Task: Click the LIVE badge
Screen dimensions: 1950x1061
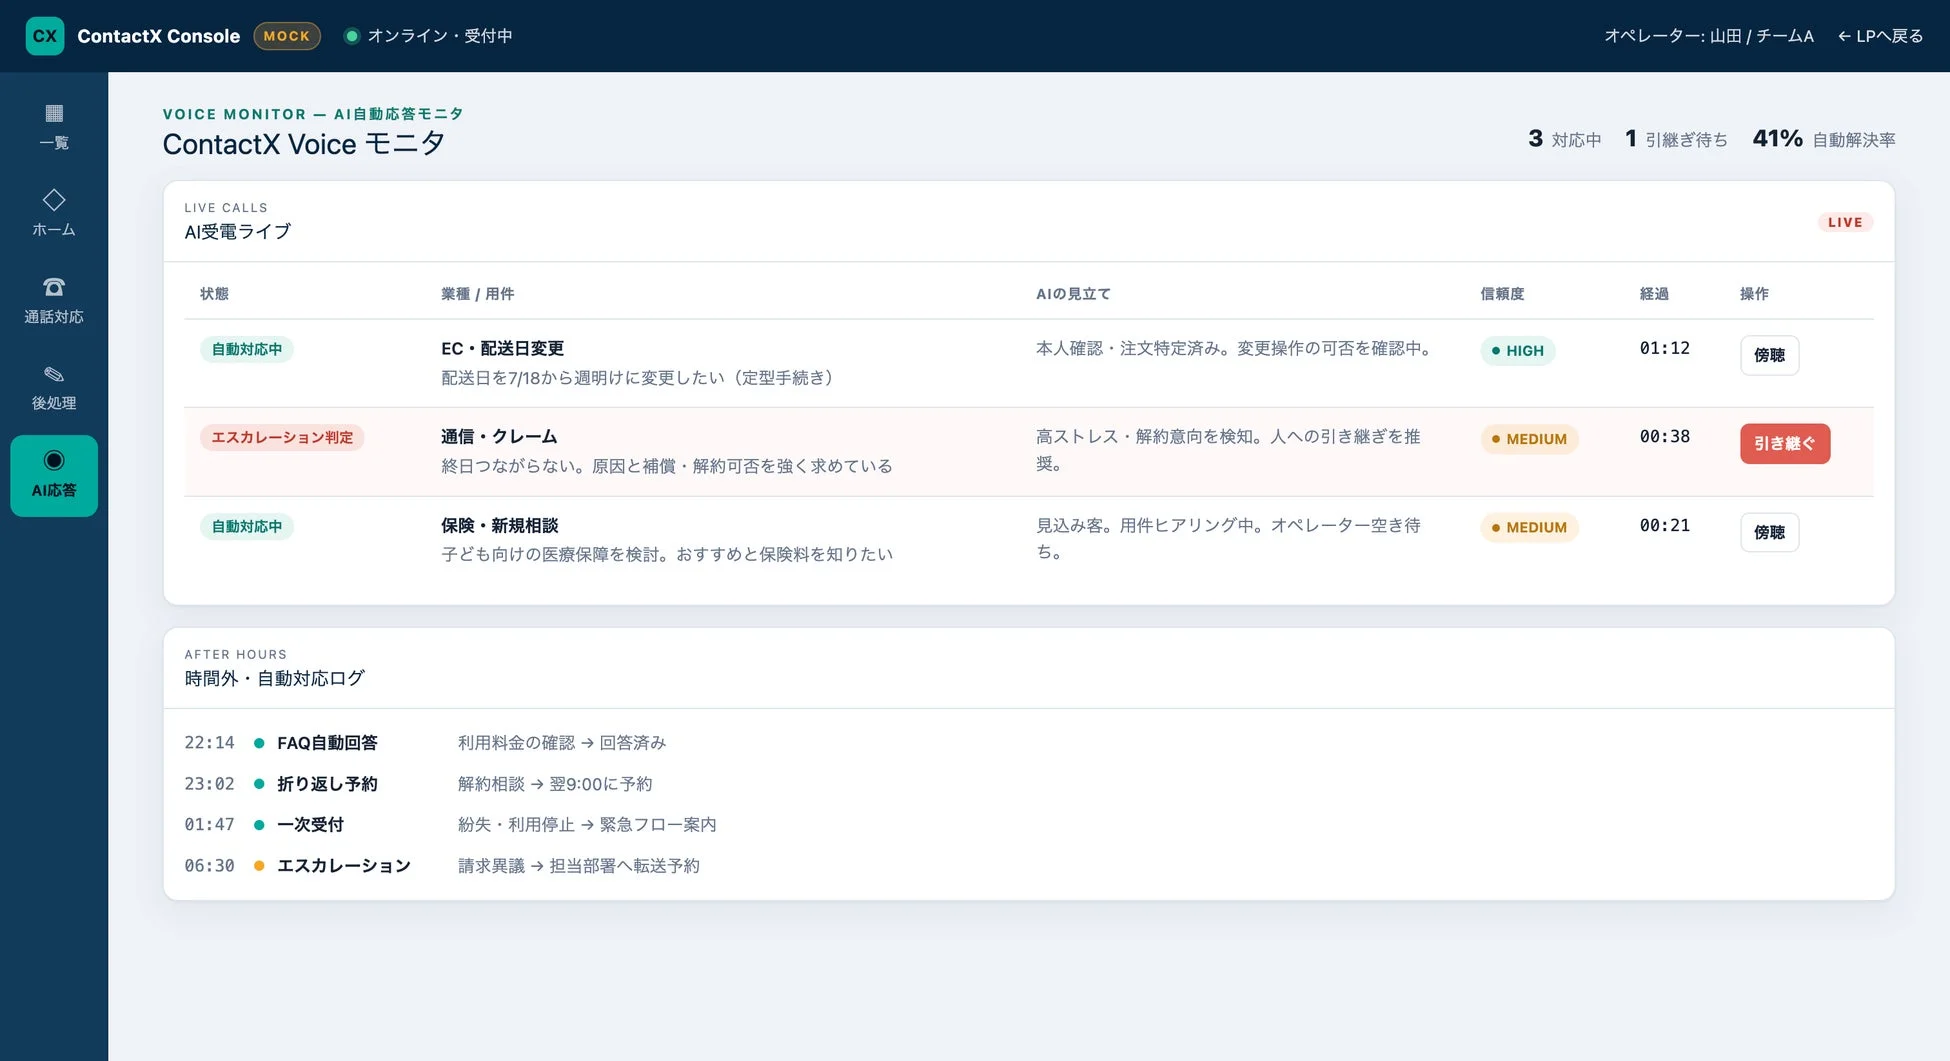Action: point(1845,222)
